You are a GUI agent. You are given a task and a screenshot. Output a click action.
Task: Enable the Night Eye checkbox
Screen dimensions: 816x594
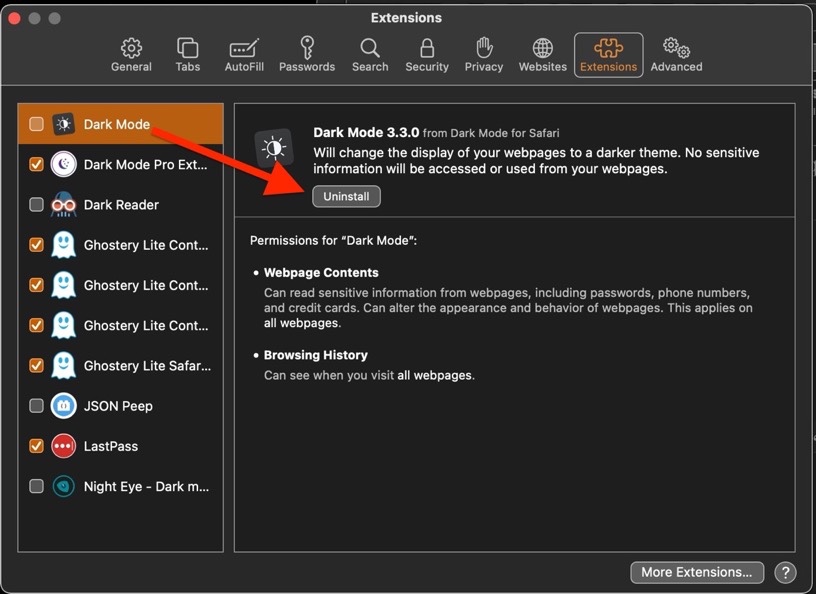[36, 486]
